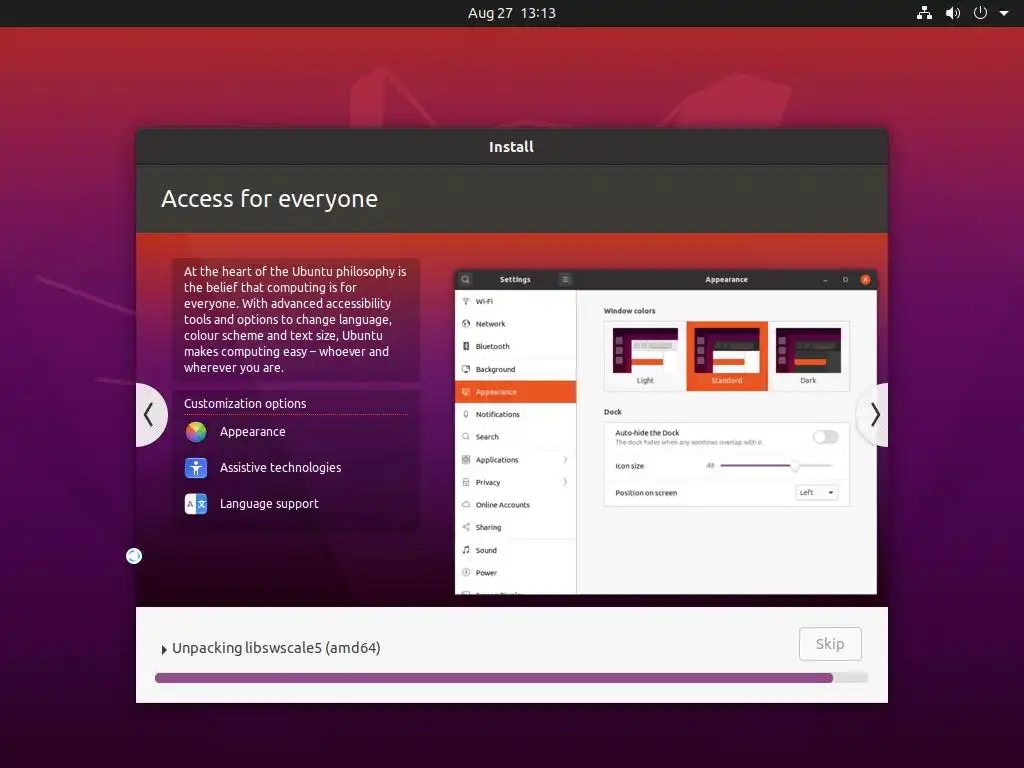Go to the previous slideshow slide
This screenshot has width=1024, height=768.
pos(150,415)
